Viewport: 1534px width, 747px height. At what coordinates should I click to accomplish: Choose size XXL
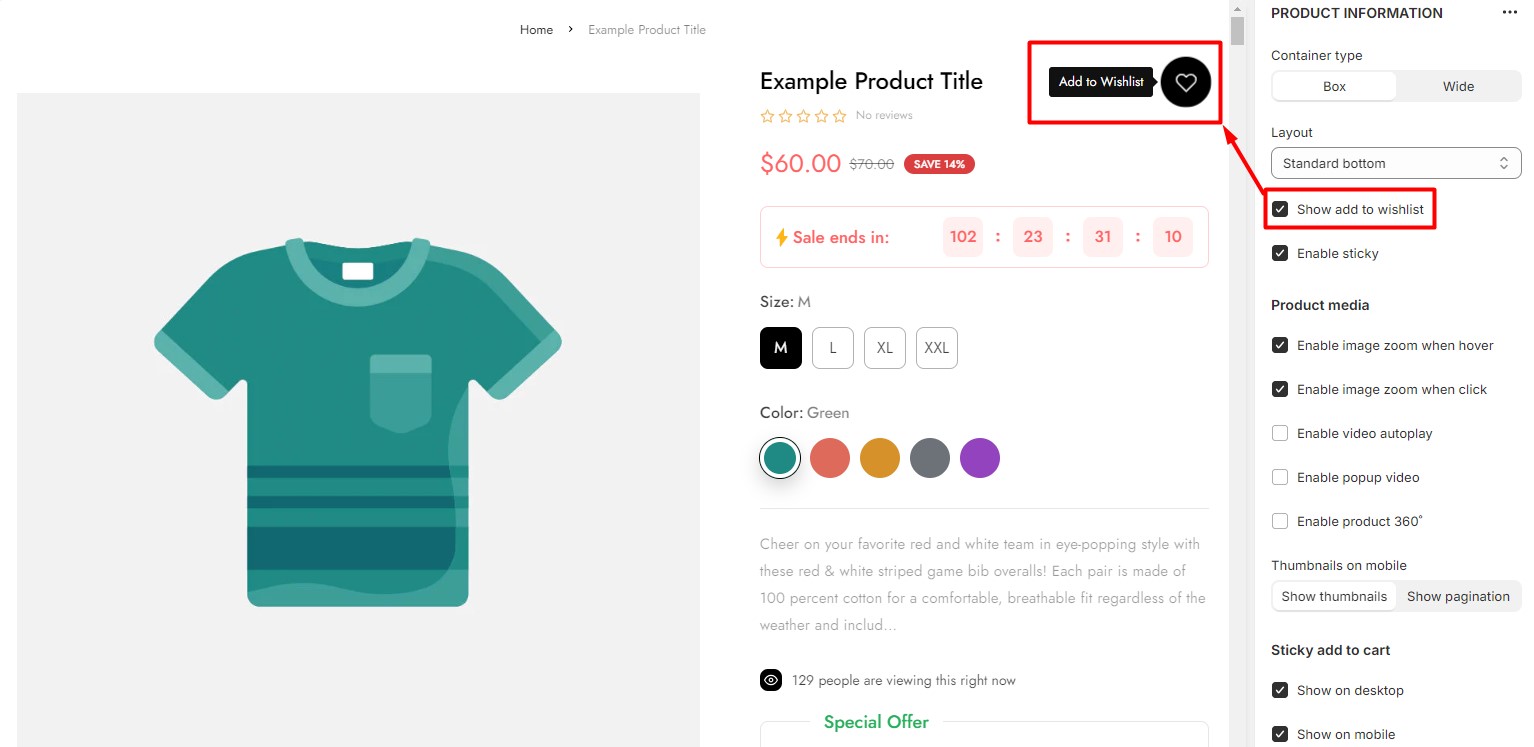(937, 348)
